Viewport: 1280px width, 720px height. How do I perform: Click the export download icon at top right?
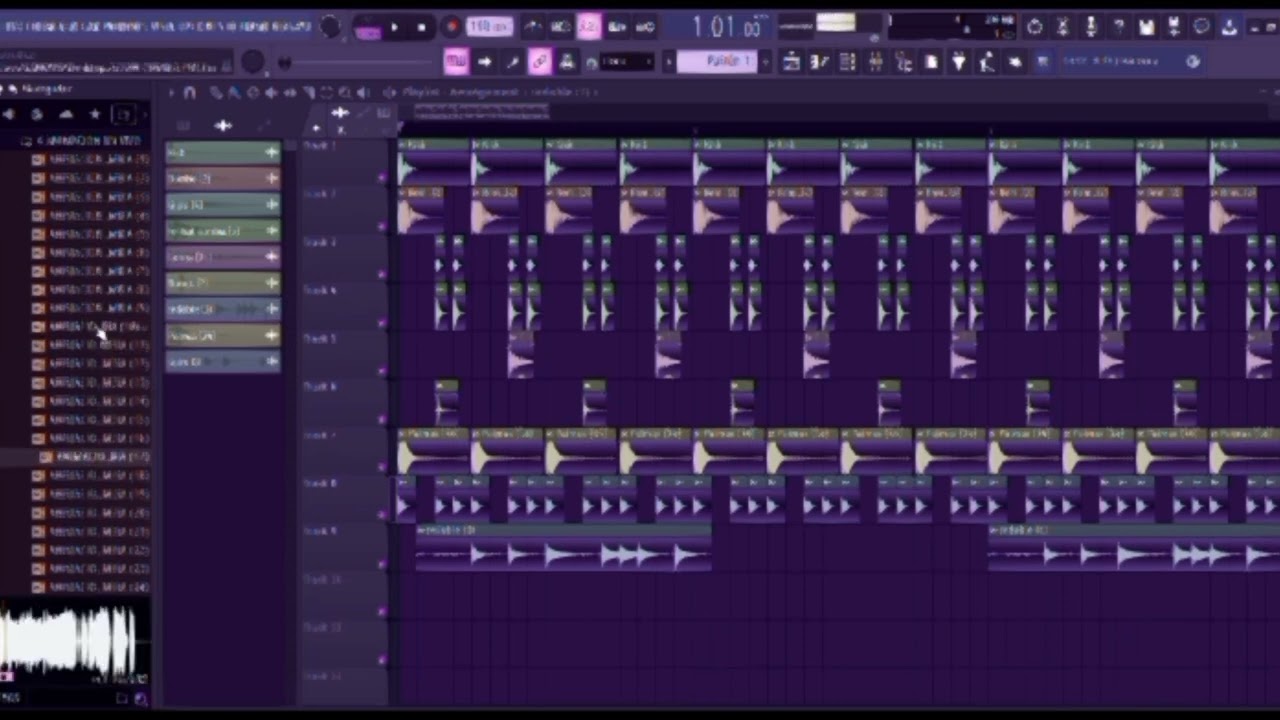(x=1229, y=27)
